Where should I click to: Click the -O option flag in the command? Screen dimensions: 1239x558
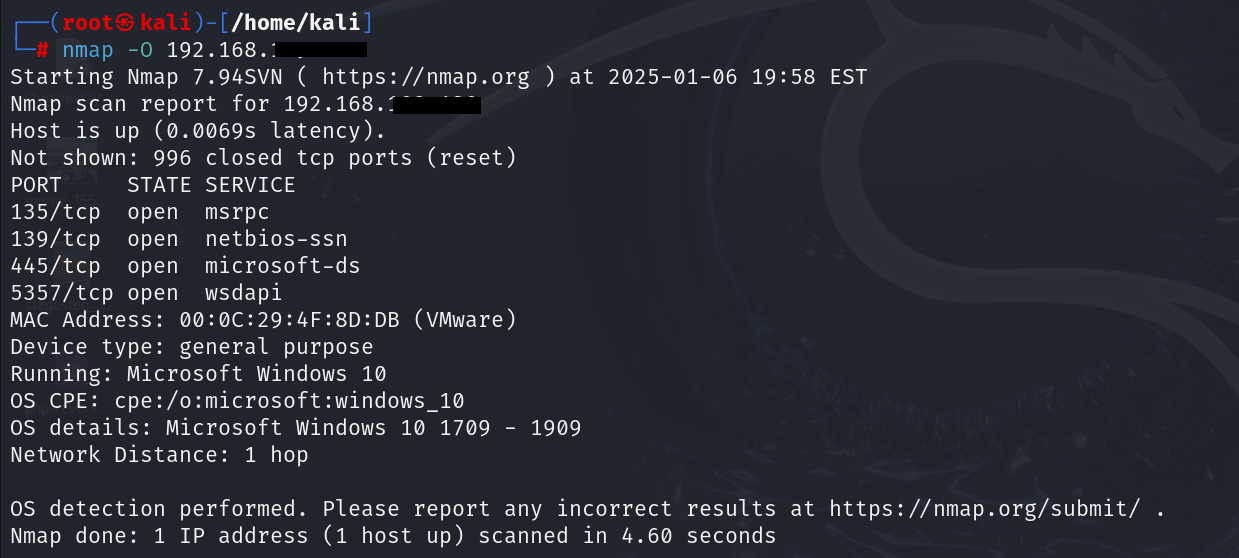click(140, 50)
